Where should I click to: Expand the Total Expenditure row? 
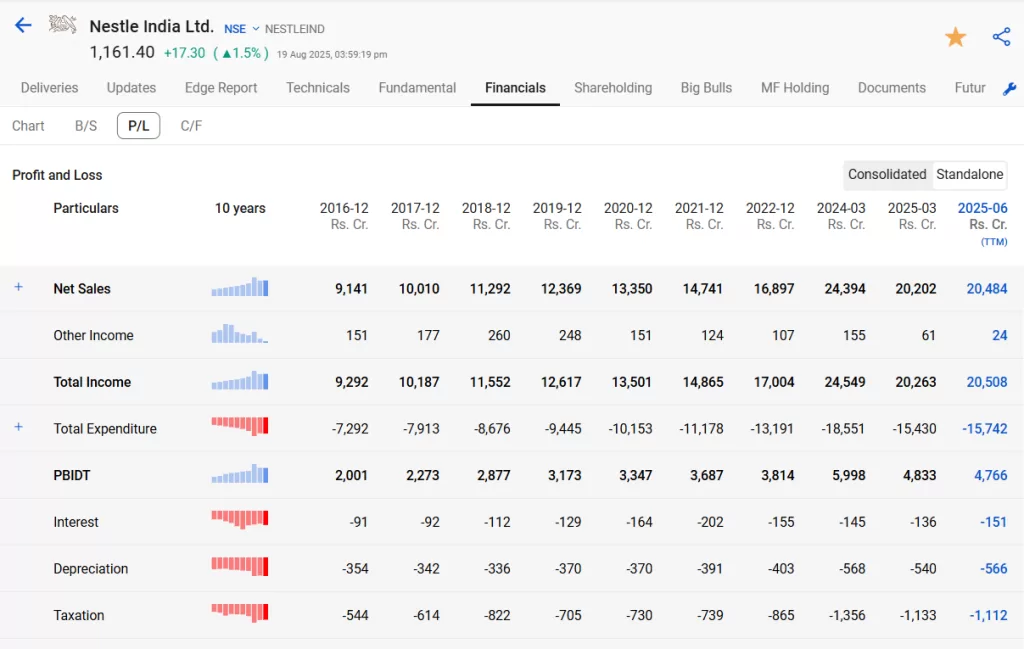[19, 427]
